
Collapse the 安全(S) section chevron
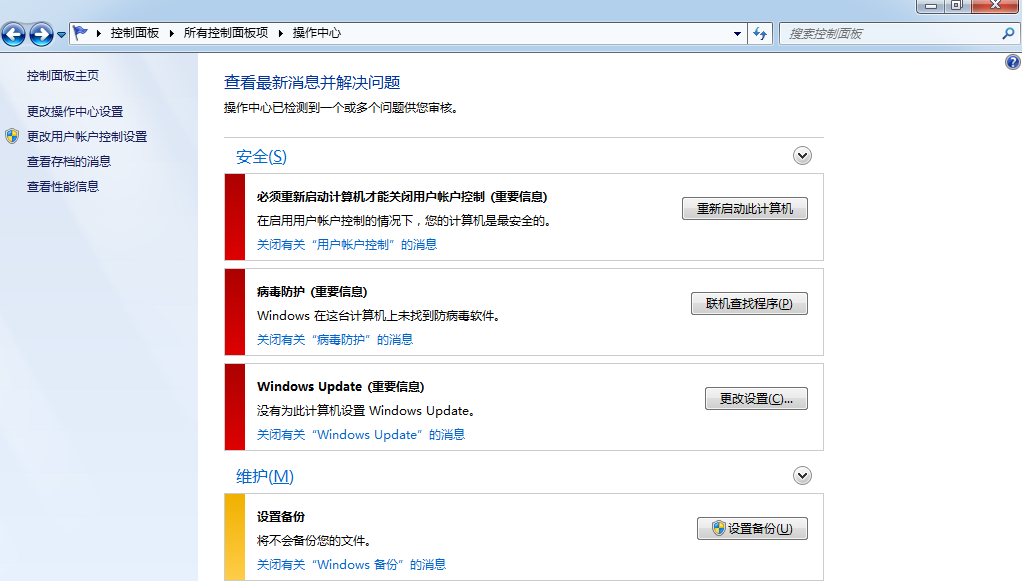click(802, 156)
